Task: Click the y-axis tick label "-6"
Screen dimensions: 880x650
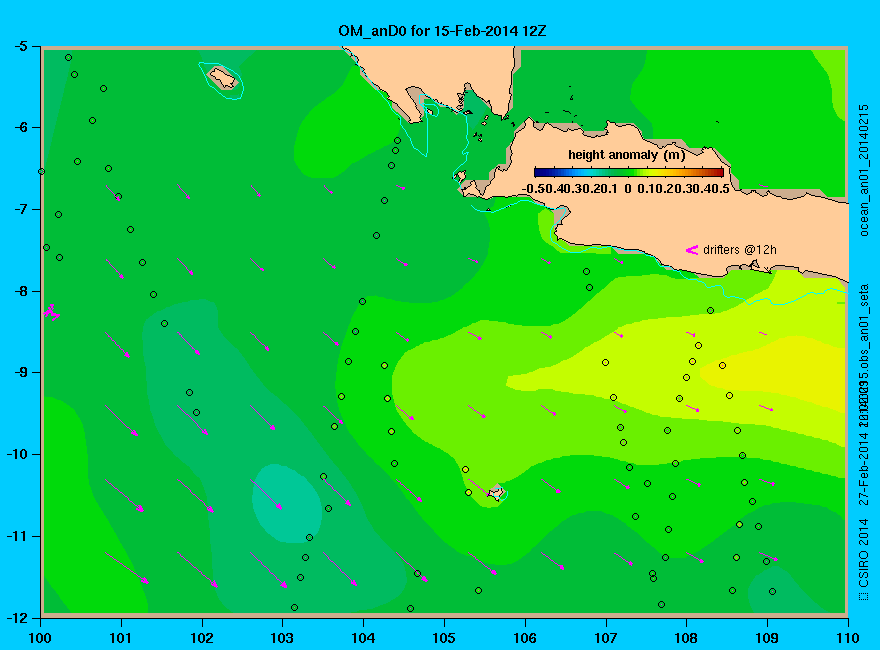Action: (20, 127)
